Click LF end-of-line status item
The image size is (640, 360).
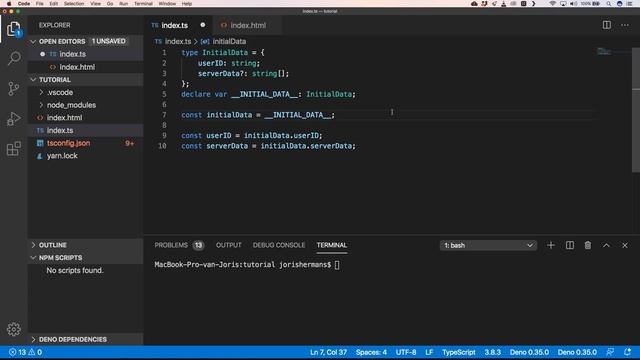click(429, 352)
